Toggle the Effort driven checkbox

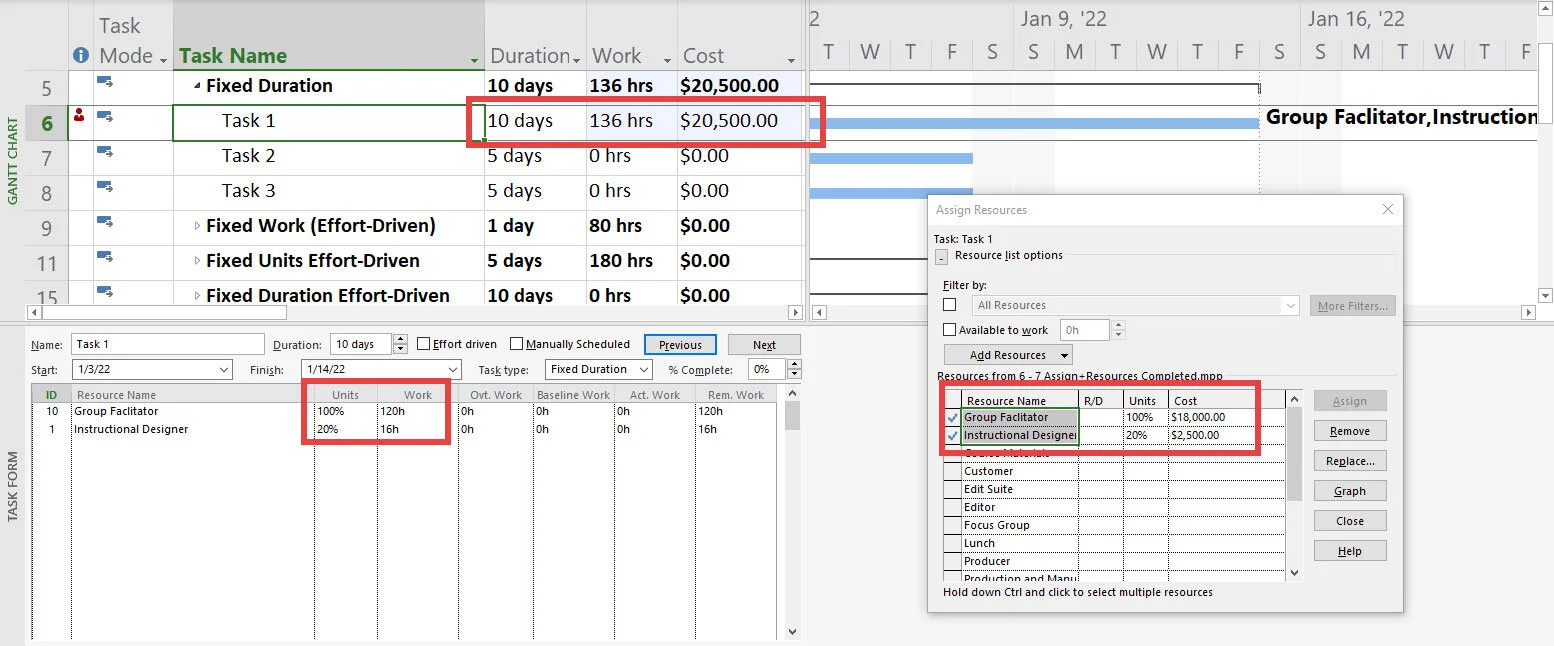423,344
